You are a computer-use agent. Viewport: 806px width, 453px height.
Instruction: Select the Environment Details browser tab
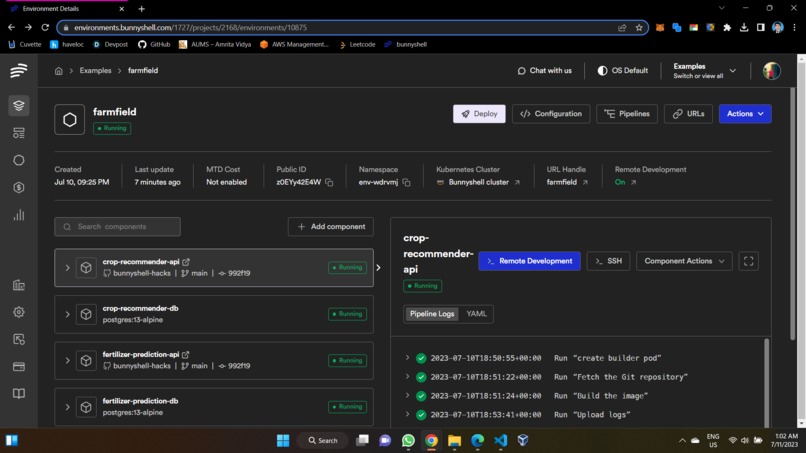click(x=67, y=9)
